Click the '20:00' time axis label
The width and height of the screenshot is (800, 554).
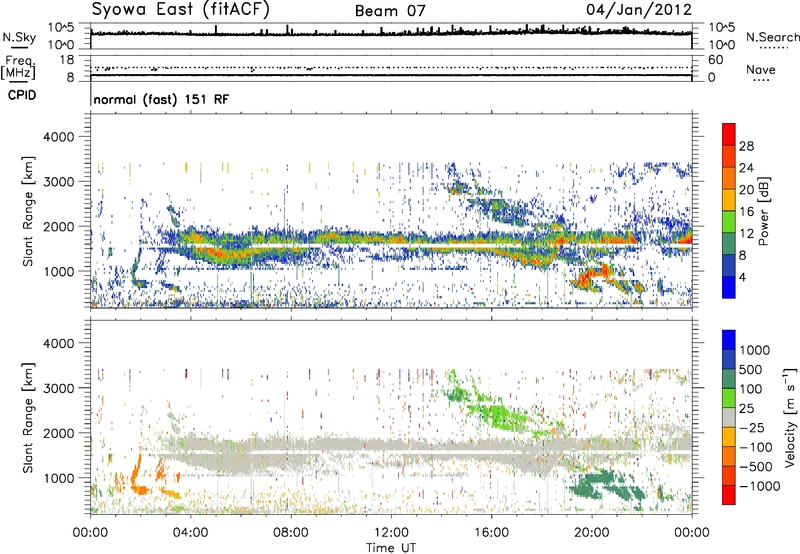(x=591, y=533)
